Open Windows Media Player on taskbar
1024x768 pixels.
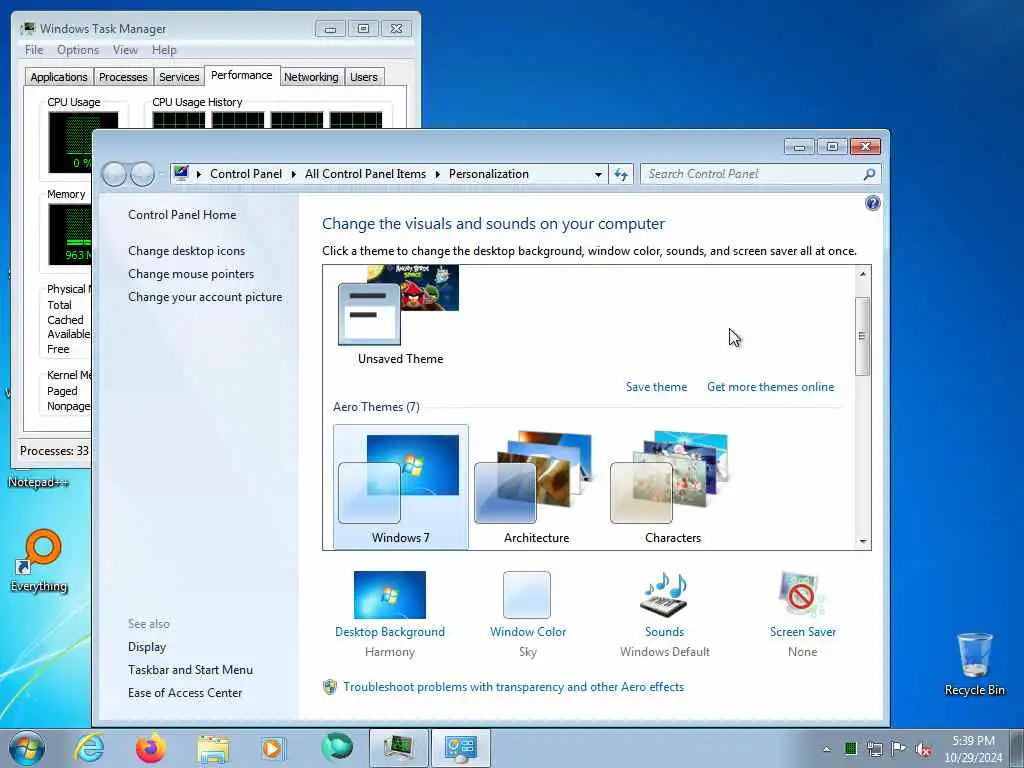tap(272, 748)
